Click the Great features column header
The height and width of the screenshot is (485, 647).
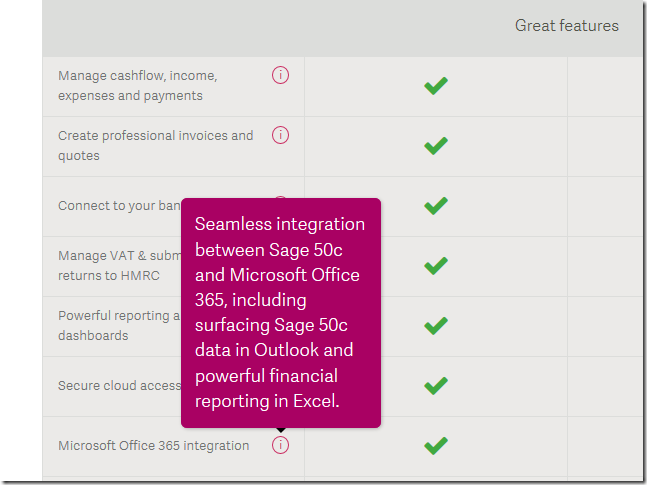(567, 26)
